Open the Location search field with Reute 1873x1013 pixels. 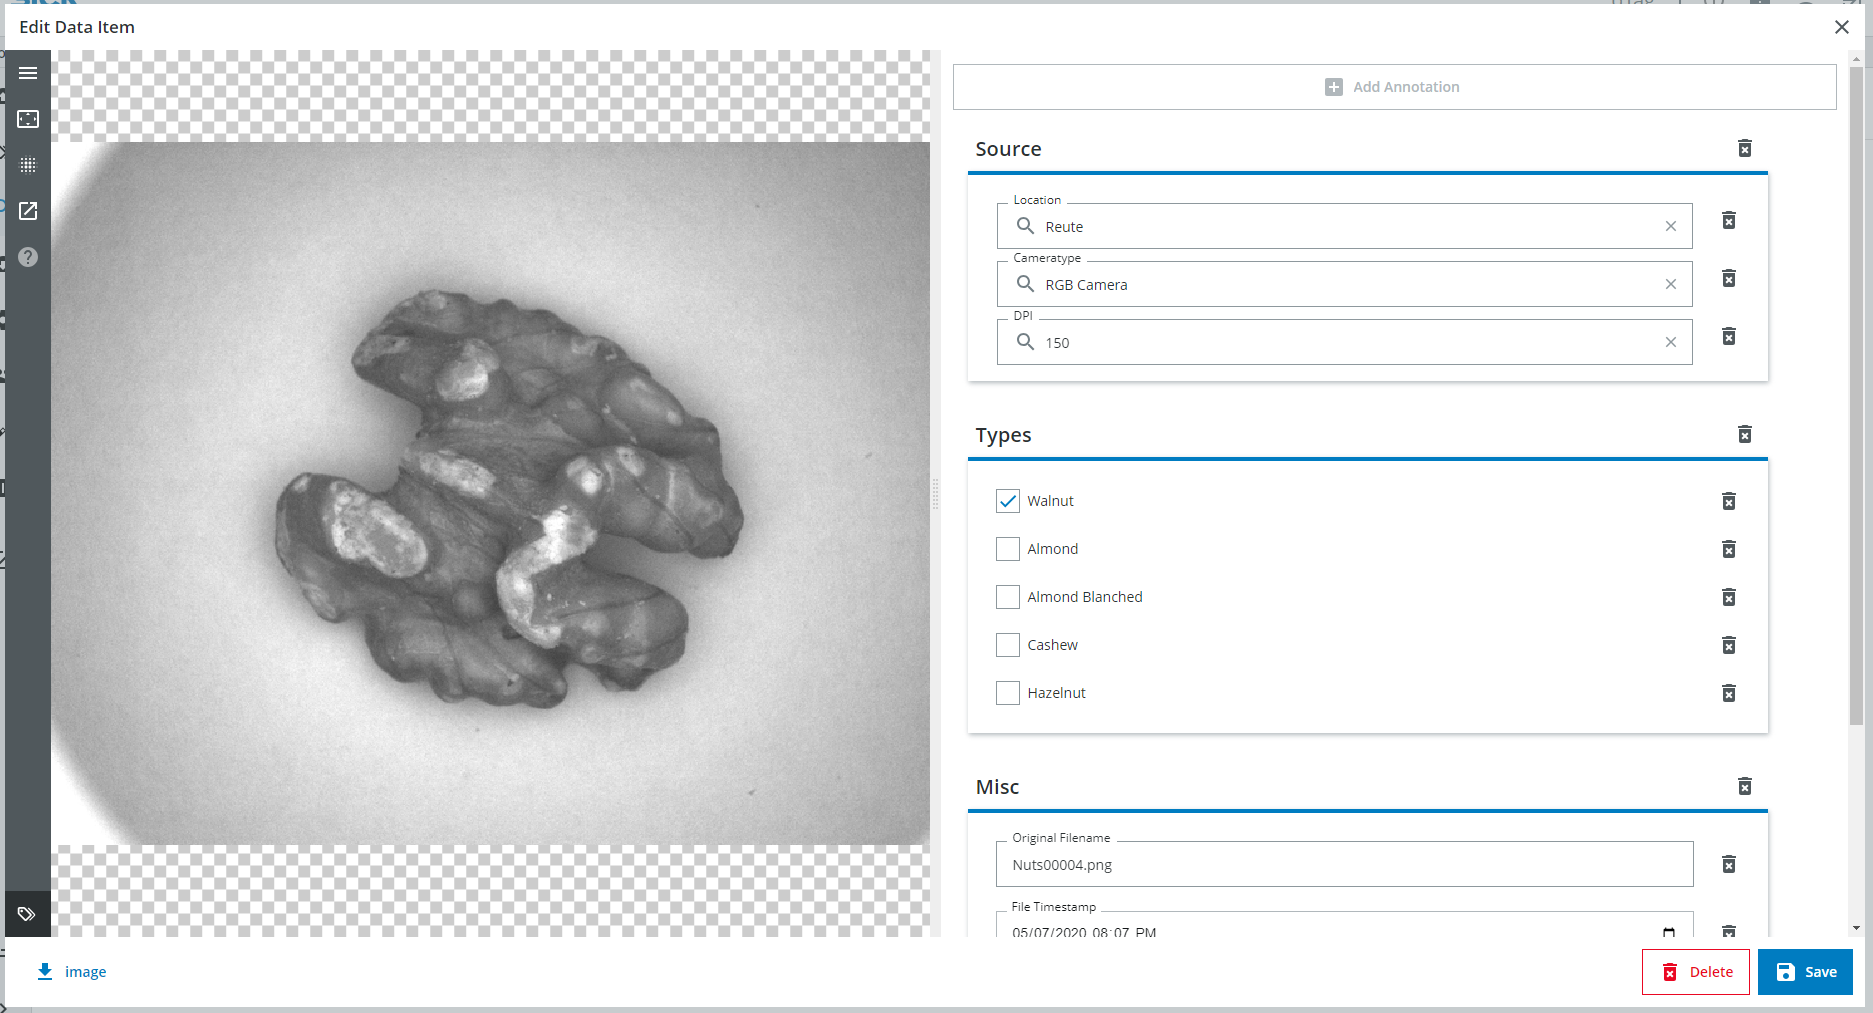1340,227
